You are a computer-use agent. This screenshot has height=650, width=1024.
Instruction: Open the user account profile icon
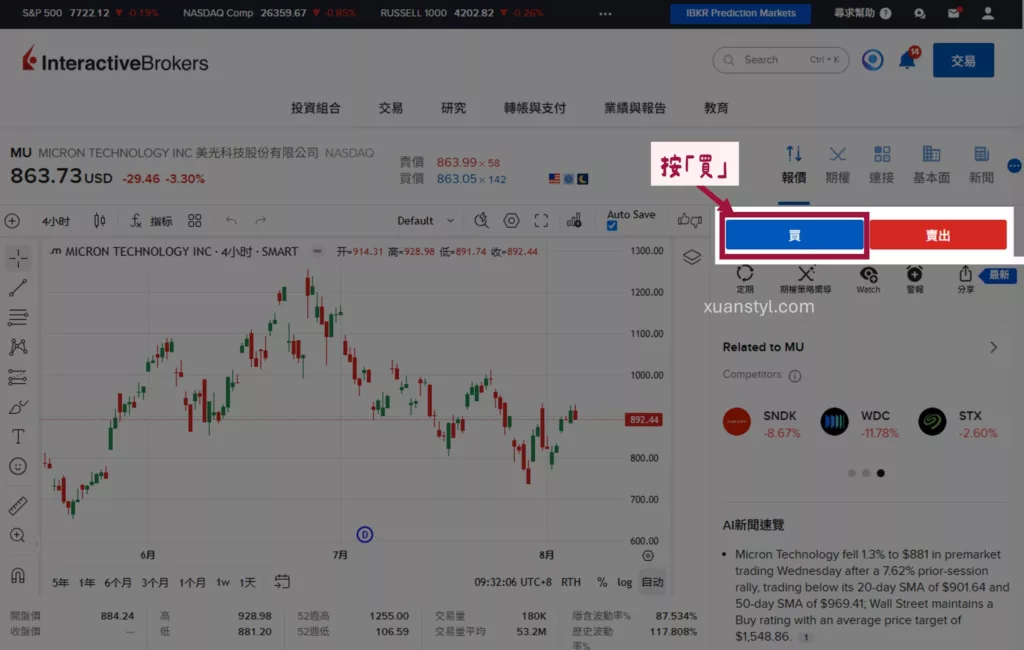[988, 12]
